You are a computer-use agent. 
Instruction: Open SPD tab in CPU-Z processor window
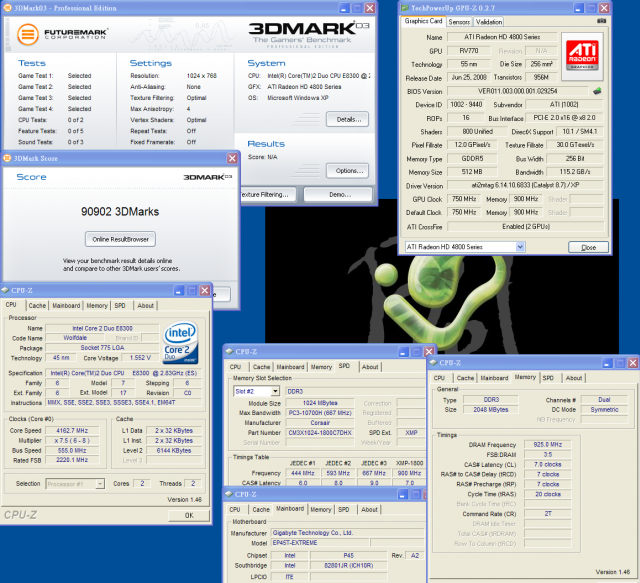(x=120, y=305)
